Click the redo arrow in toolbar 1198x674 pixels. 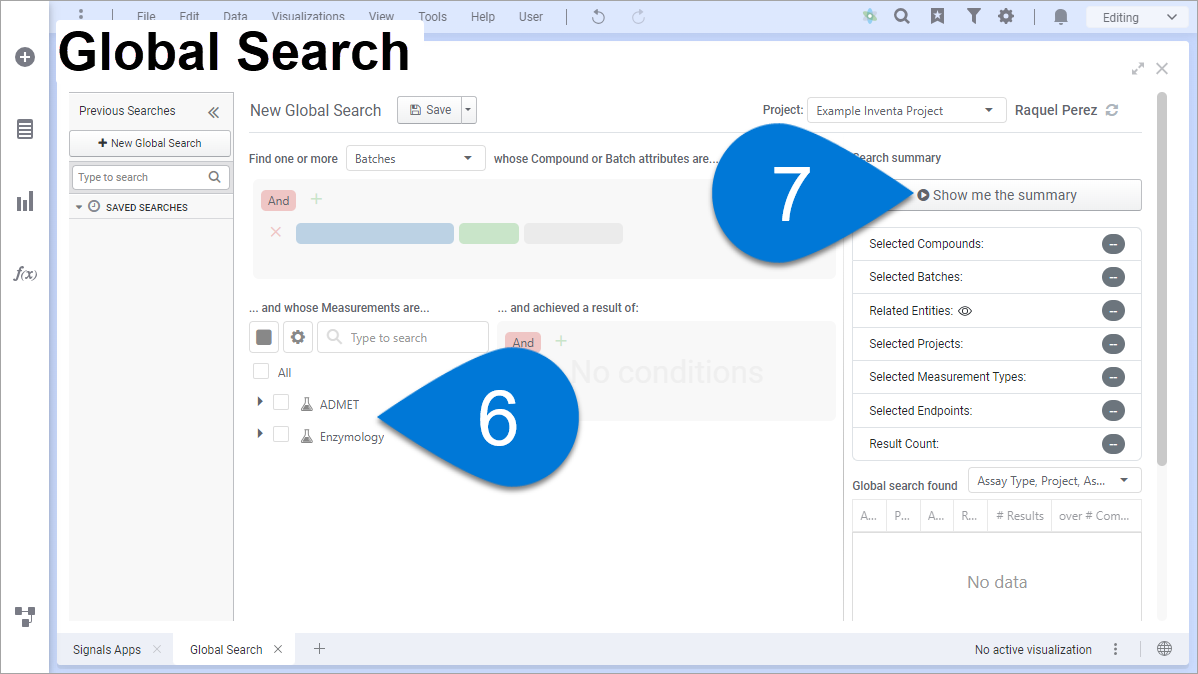638,17
